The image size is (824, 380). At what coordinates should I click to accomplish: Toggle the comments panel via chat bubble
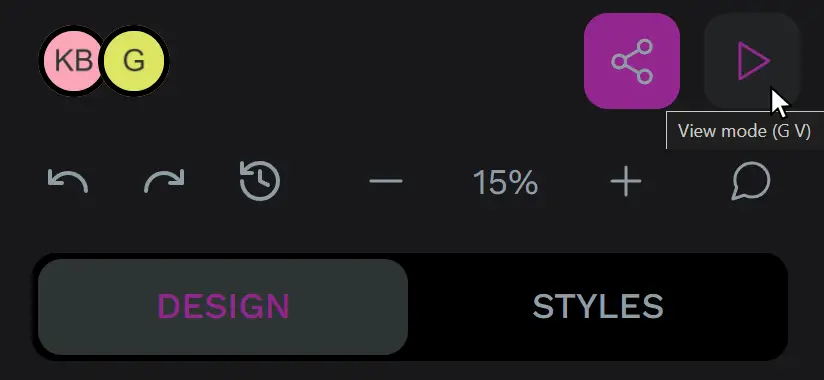pos(751,181)
